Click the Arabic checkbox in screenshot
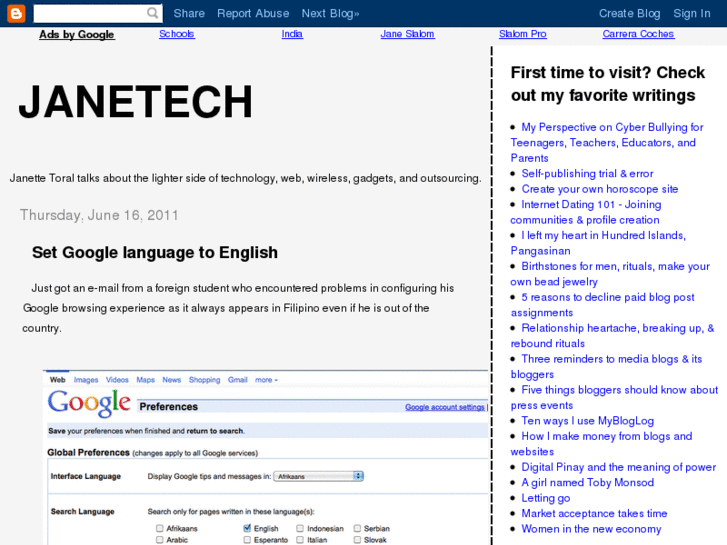This screenshot has height=545, width=727. pos(160,540)
